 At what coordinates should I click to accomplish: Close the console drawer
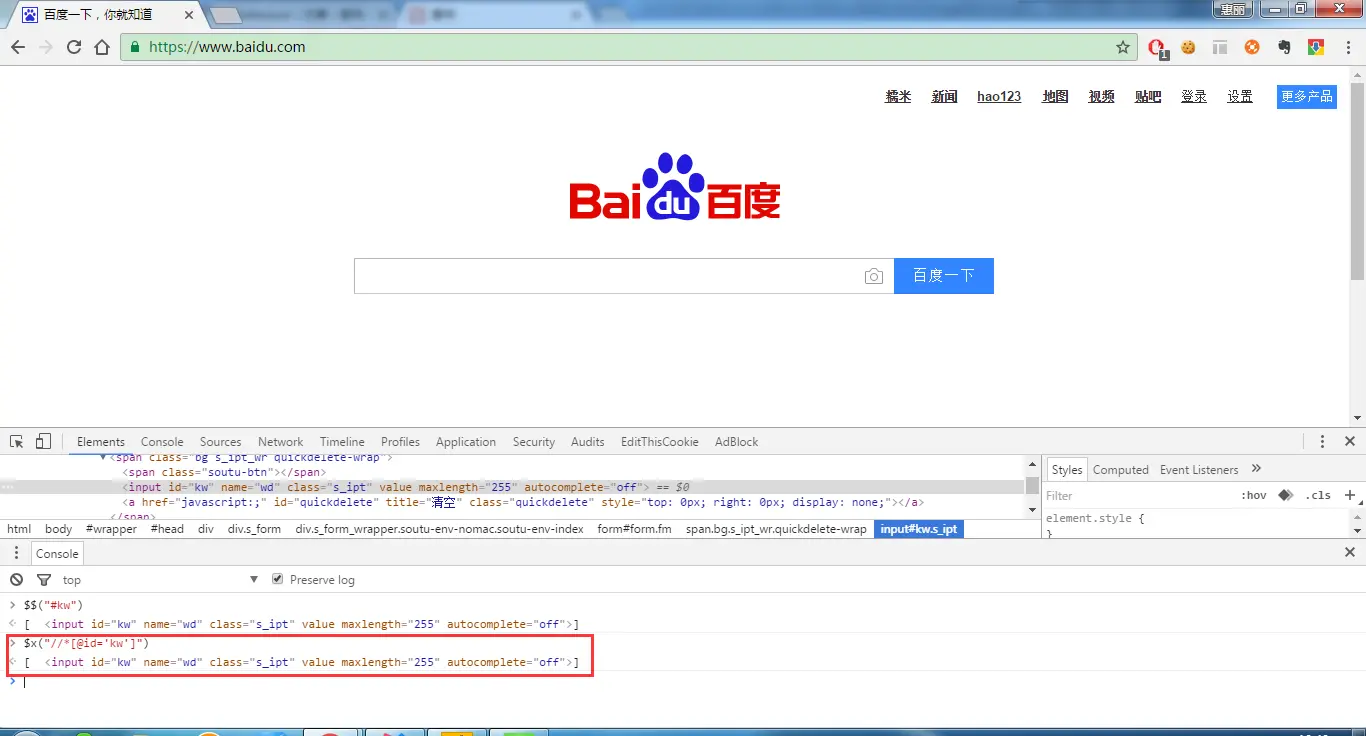1349,552
